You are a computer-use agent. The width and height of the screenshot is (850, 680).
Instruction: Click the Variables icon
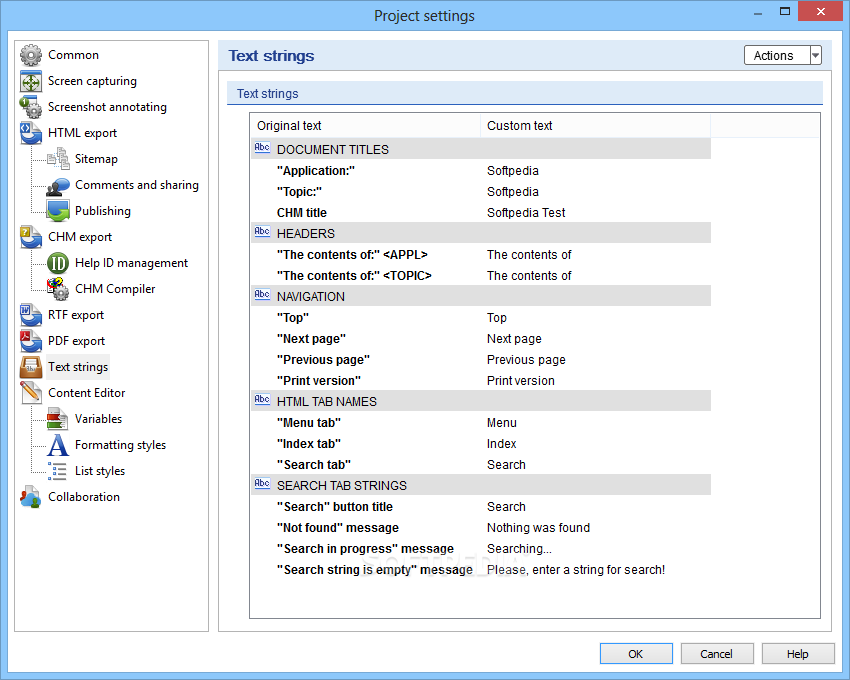58,419
